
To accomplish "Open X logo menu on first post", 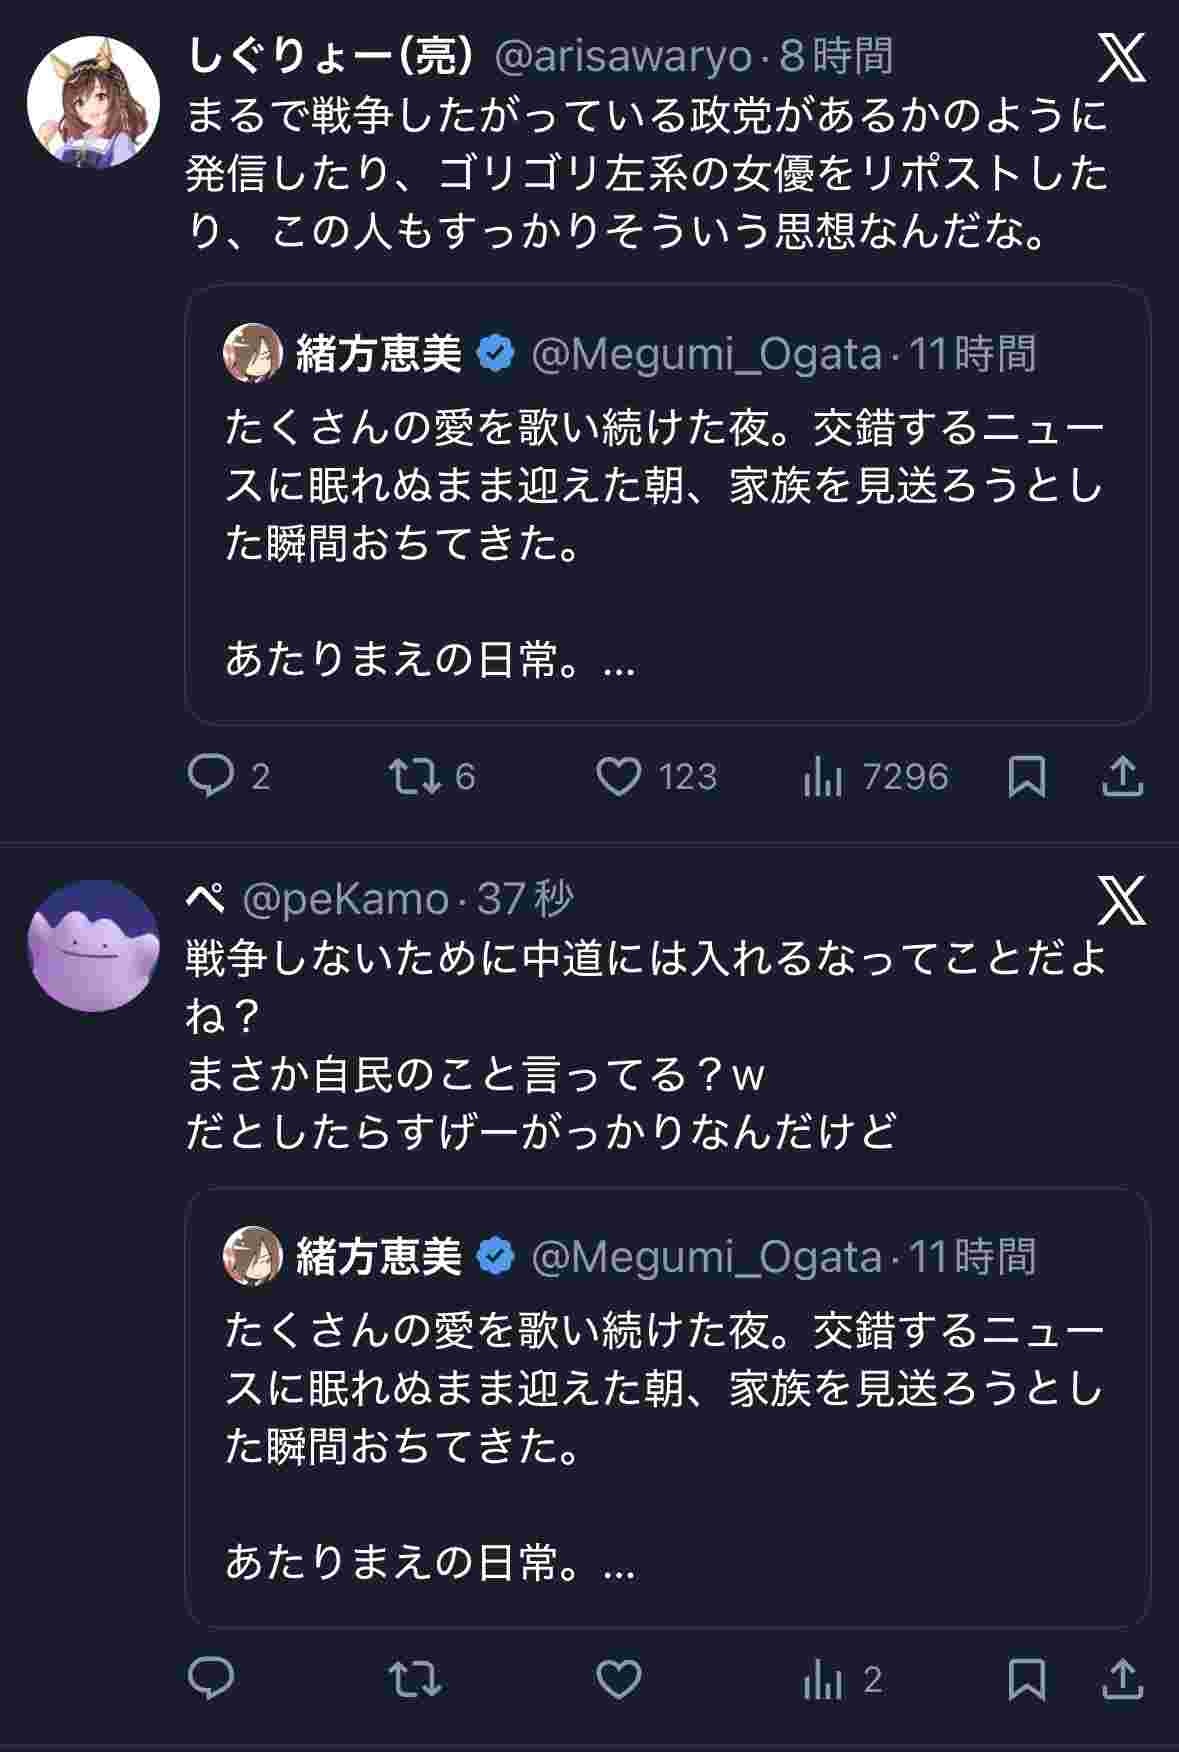I will pyautogui.click(x=1122, y=58).
